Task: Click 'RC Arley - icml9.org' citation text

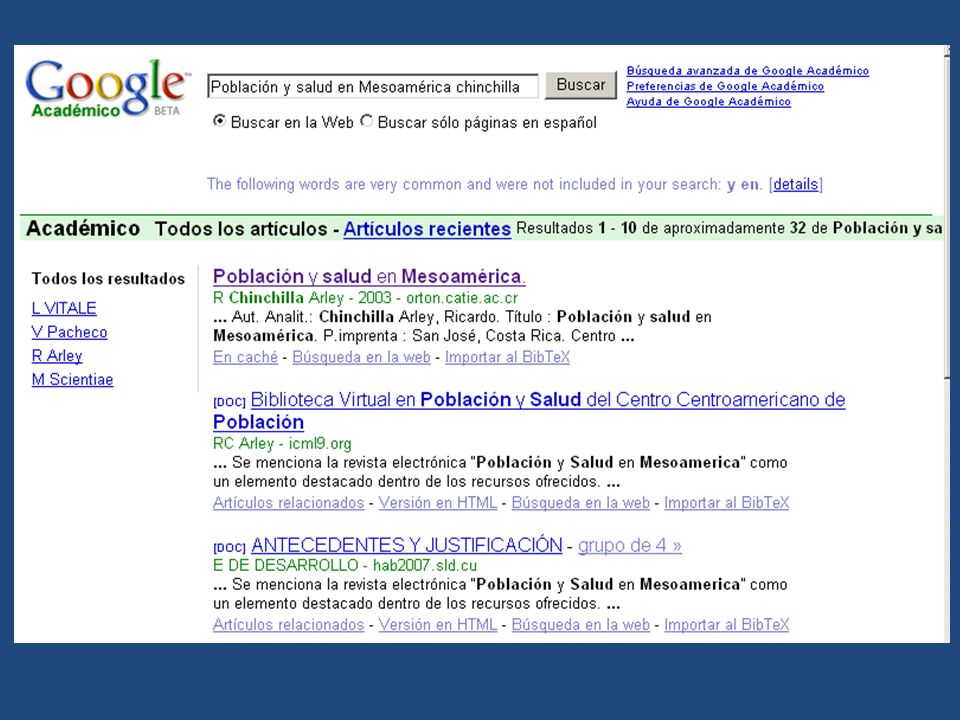Action: point(282,443)
